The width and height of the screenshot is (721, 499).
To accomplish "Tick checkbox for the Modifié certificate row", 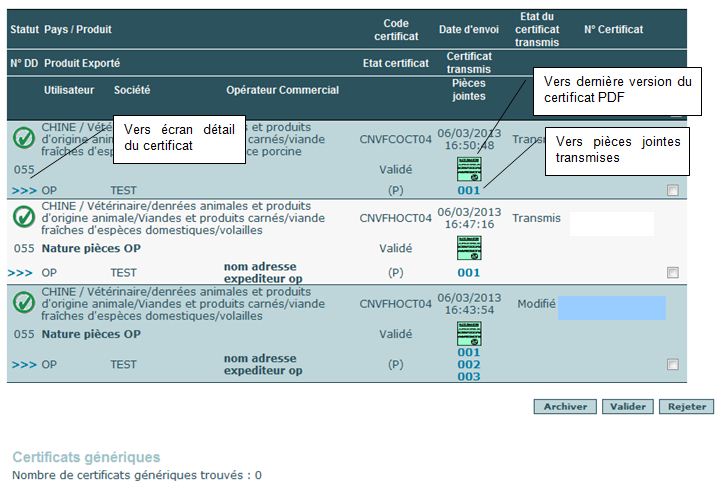I will [673, 365].
